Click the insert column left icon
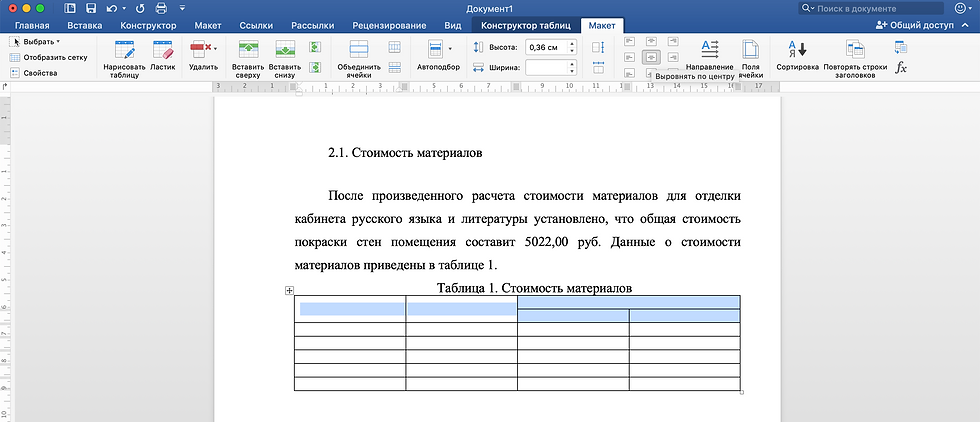Screen dimensions: 980x422 [315, 47]
